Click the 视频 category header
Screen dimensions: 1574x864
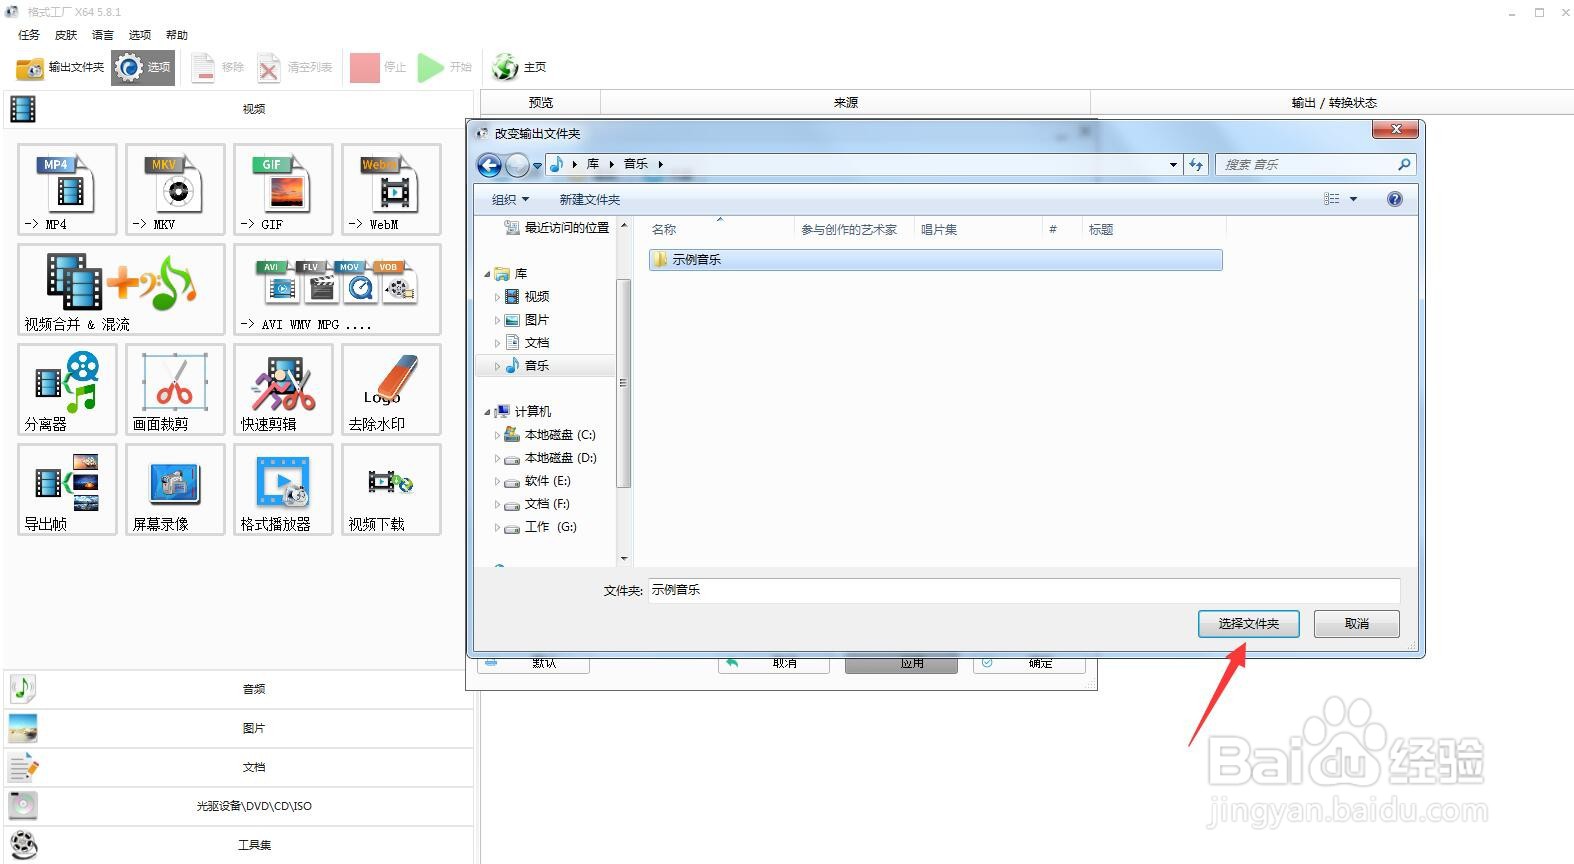tap(239, 109)
